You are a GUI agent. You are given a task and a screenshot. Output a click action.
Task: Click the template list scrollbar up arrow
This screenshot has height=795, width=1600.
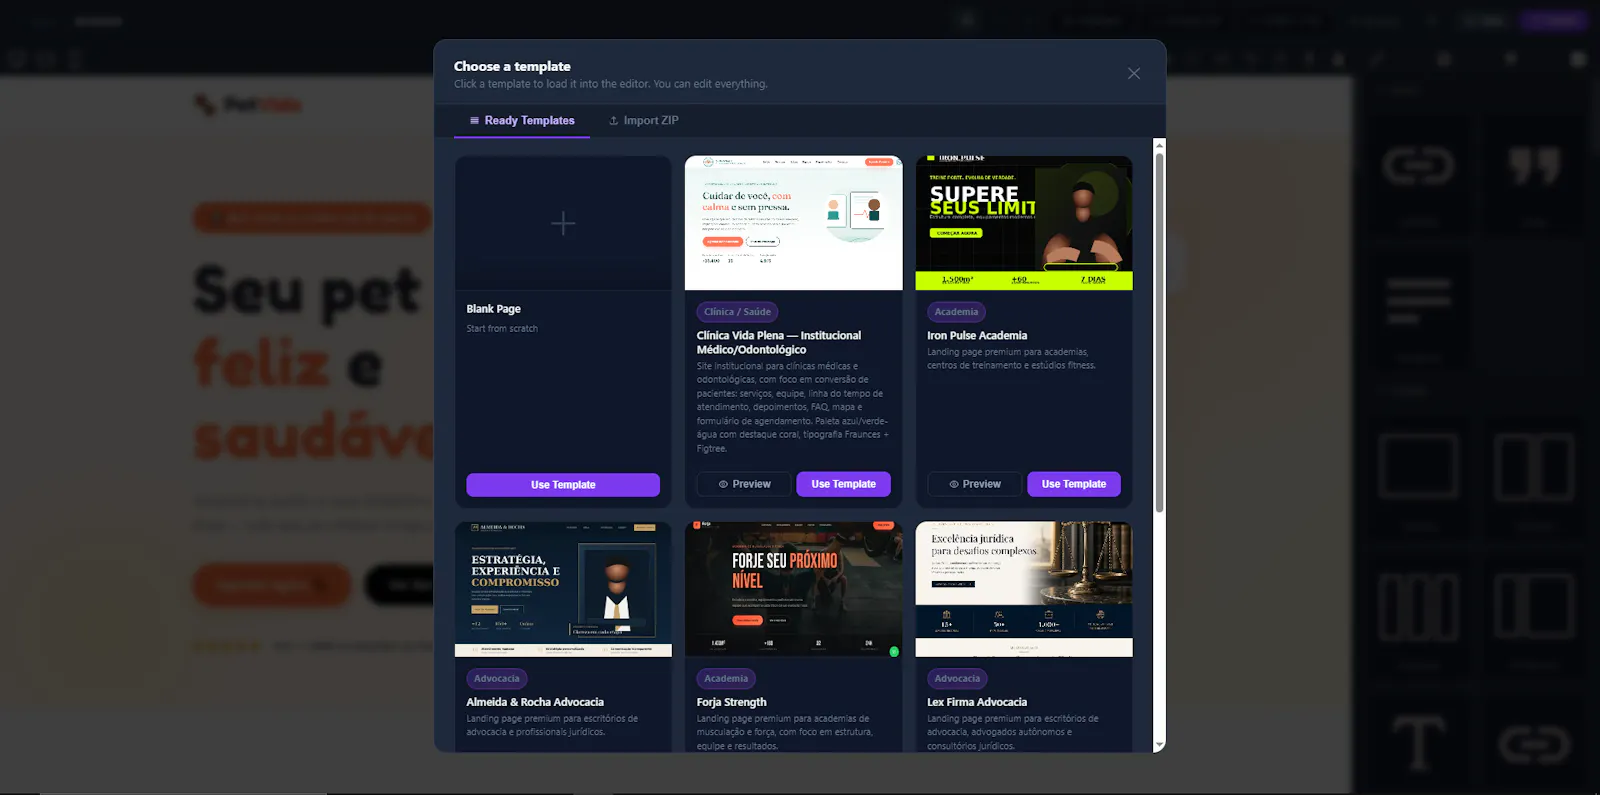tap(1159, 145)
